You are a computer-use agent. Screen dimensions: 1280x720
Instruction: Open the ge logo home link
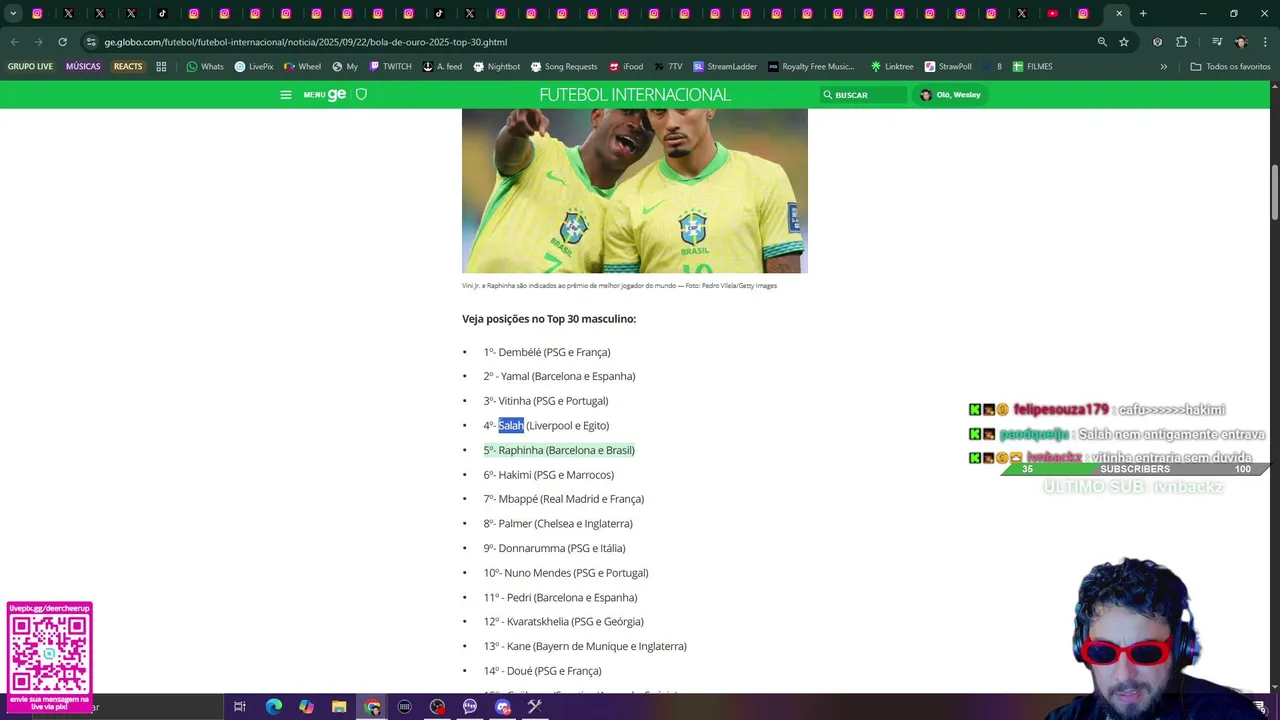[336, 95]
